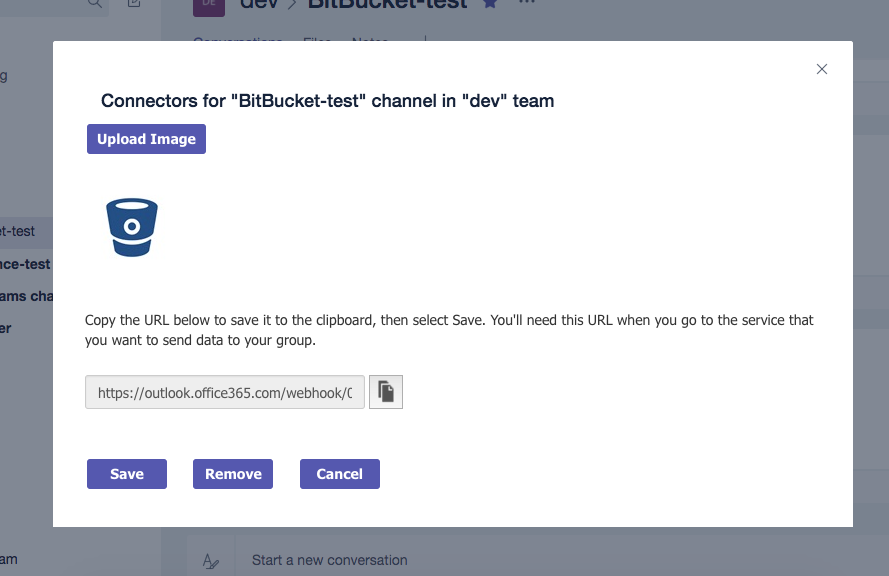This screenshot has width=889, height=576.
Task: Open the sidebar channel ending in "nce-test"
Action: click(x=25, y=264)
